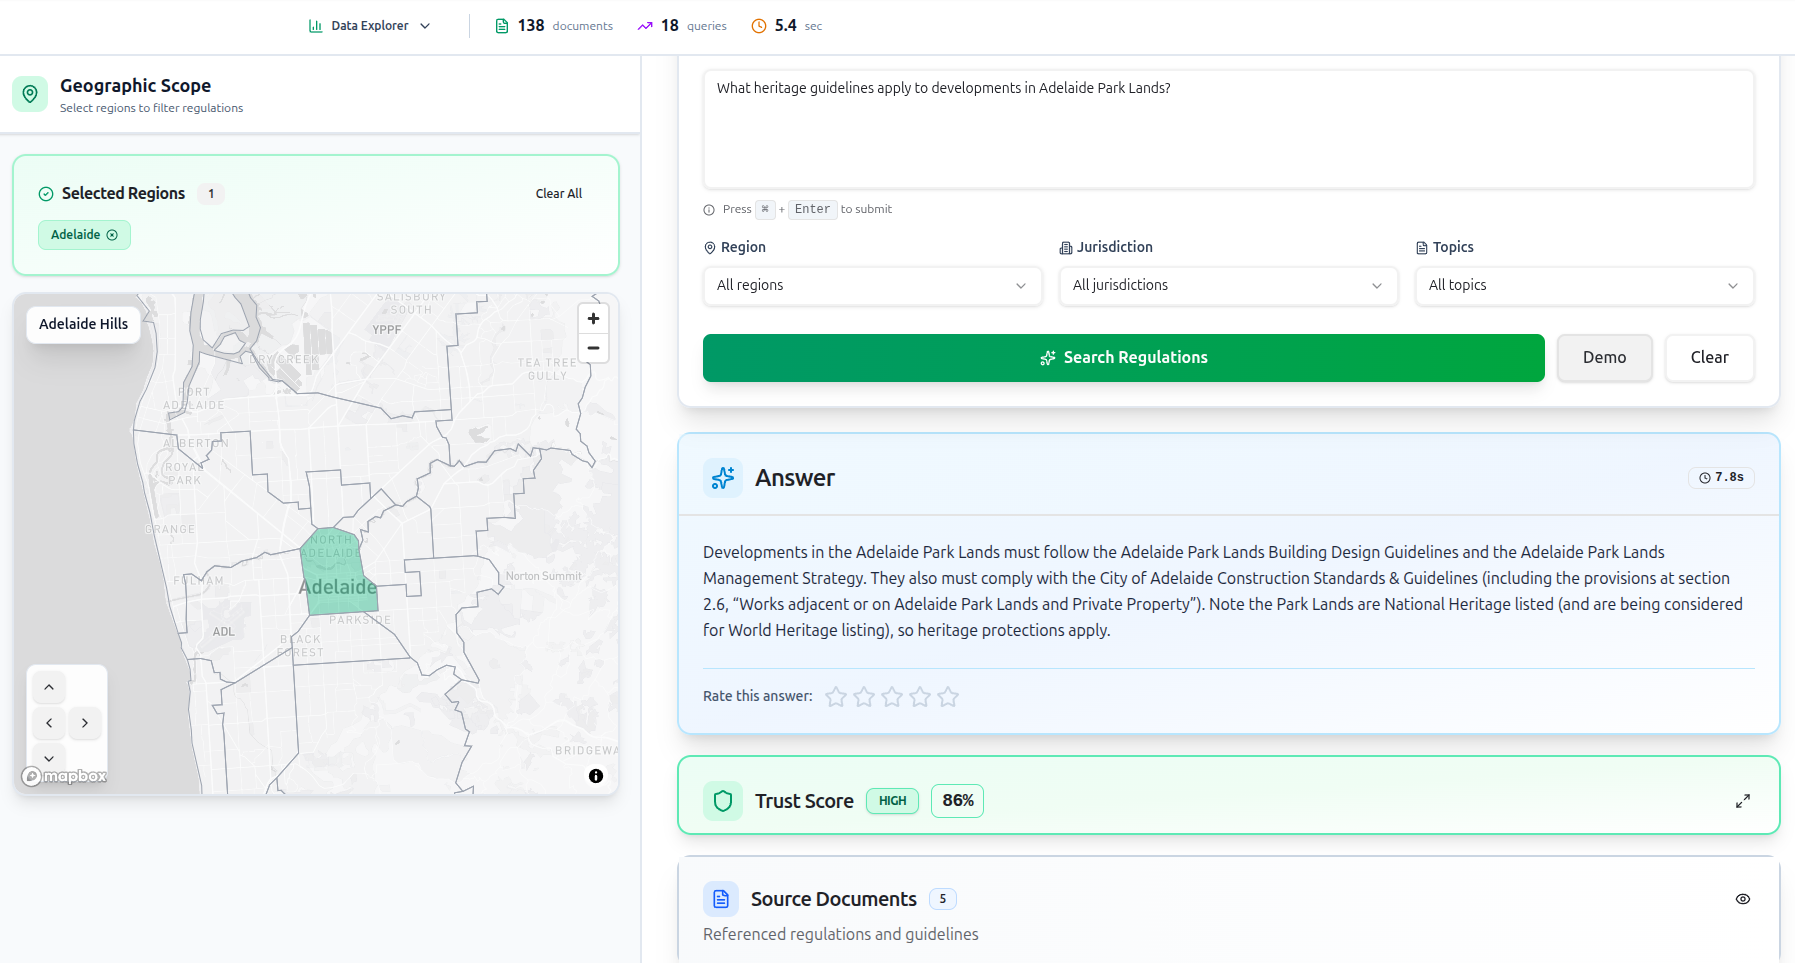Click the Search Regulations button
The width and height of the screenshot is (1795, 963).
pyautogui.click(x=1123, y=358)
